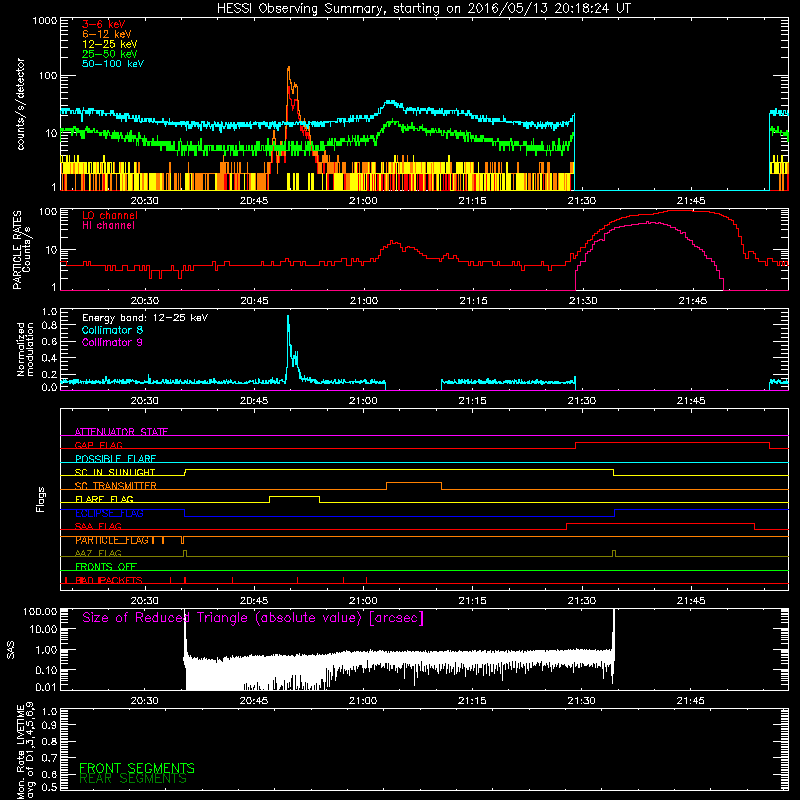Click the raised SAA FLAG step segment
Viewport: 800px width, 800px height.
click(660, 523)
